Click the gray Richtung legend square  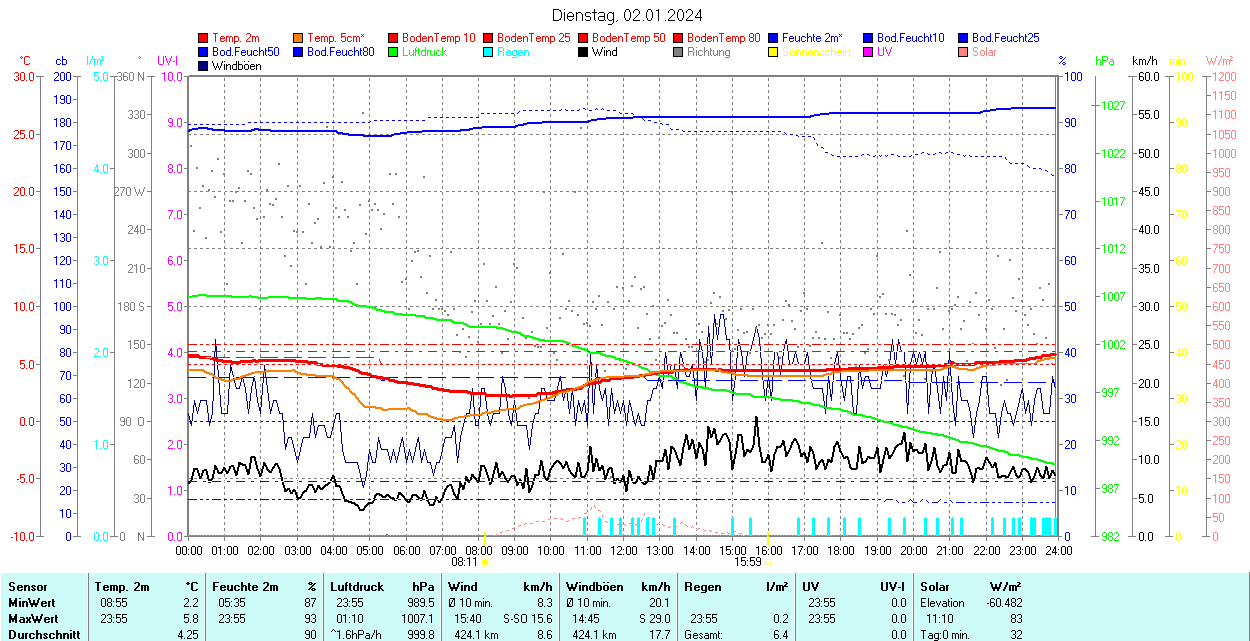(x=679, y=52)
